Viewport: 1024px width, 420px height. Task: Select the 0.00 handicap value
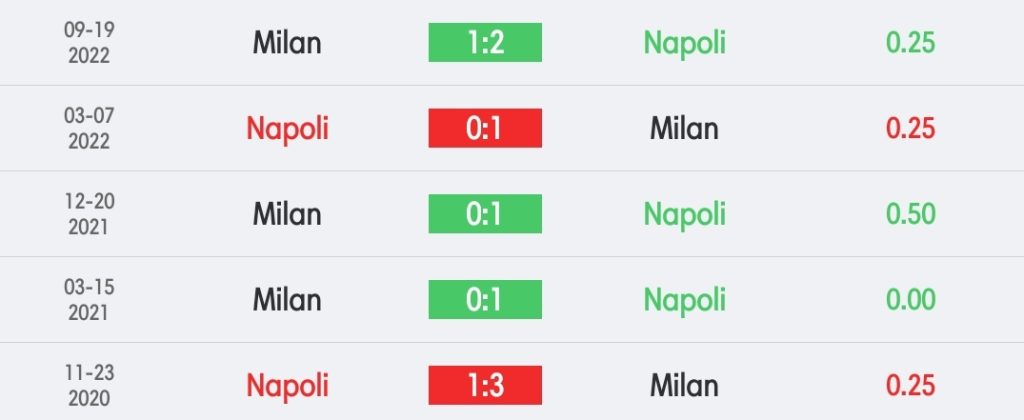[910, 300]
